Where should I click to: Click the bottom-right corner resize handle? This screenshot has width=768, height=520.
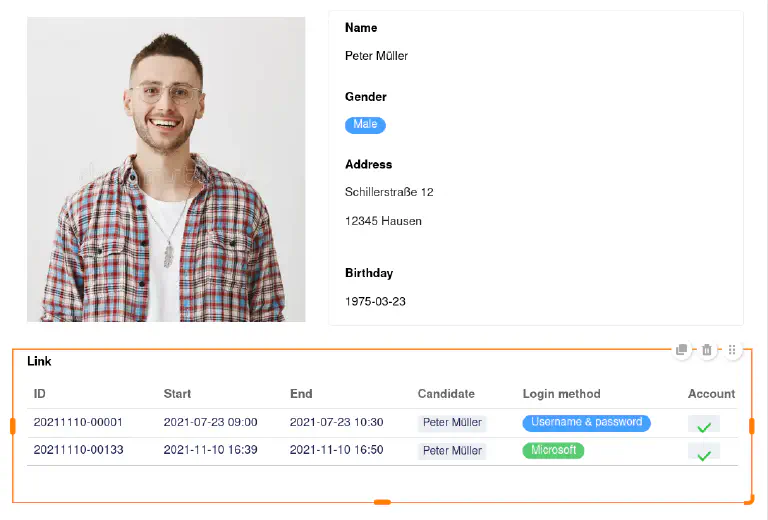click(750, 500)
